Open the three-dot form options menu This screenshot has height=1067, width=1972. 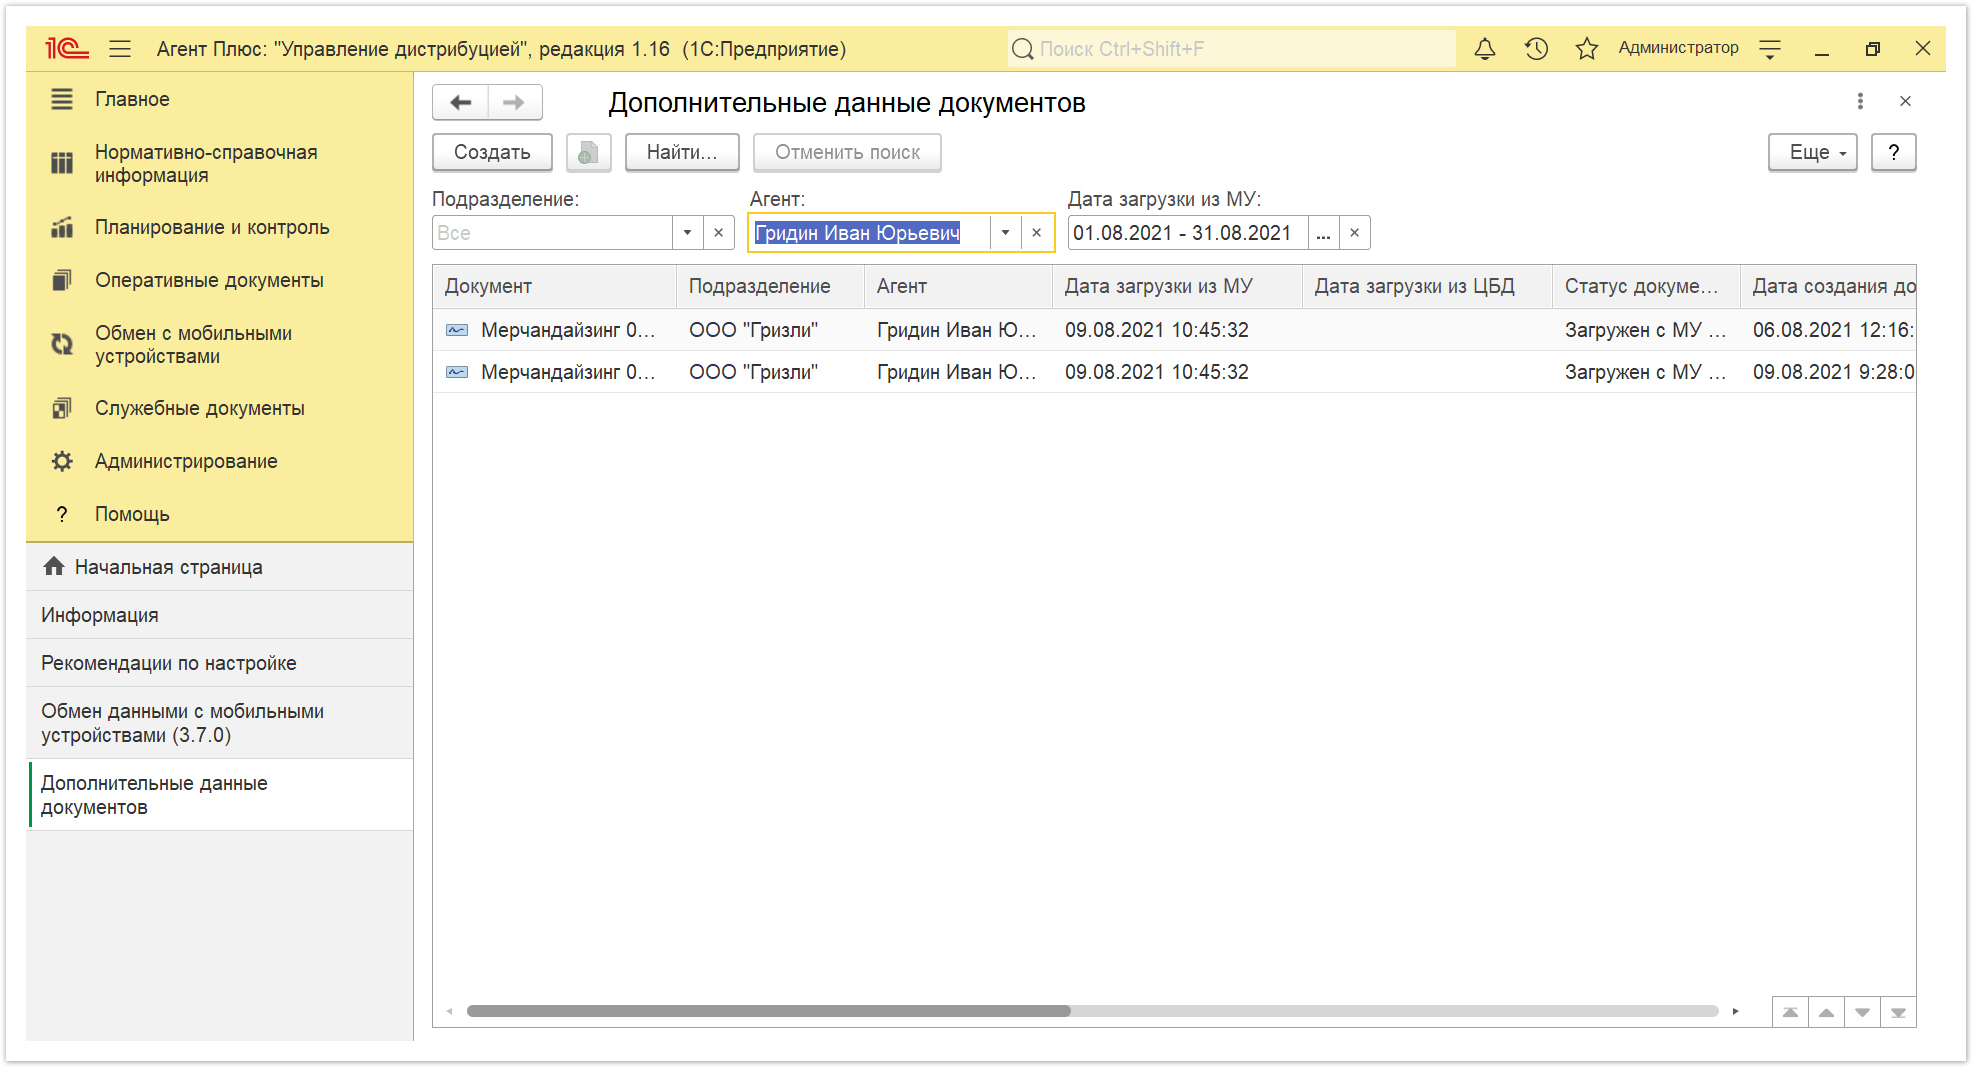[x=1860, y=101]
